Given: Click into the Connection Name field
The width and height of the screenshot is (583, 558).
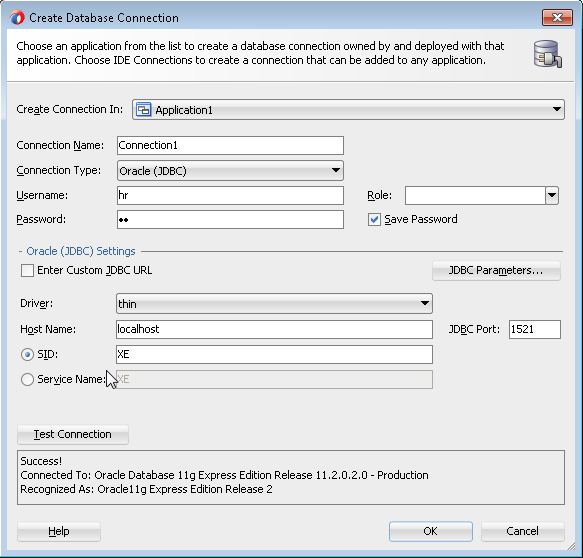Looking at the screenshot, I should click(x=230, y=145).
